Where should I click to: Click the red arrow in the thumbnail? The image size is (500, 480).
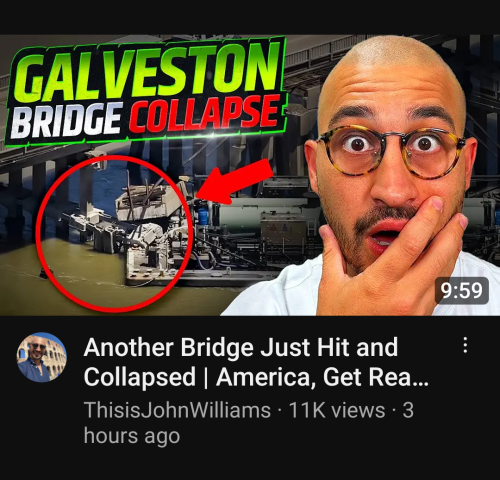pos(234,181)
